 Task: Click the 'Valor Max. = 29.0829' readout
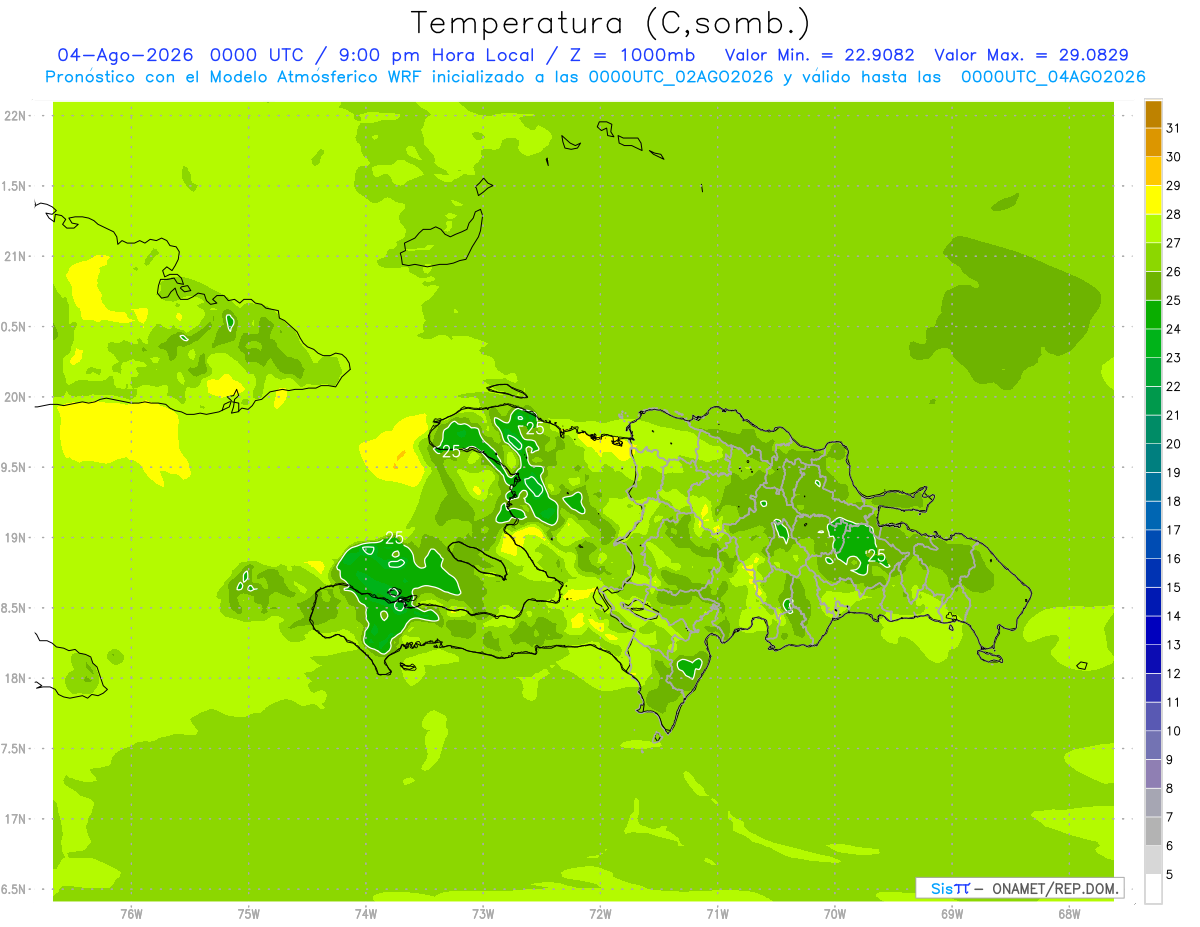point(1031,55)
